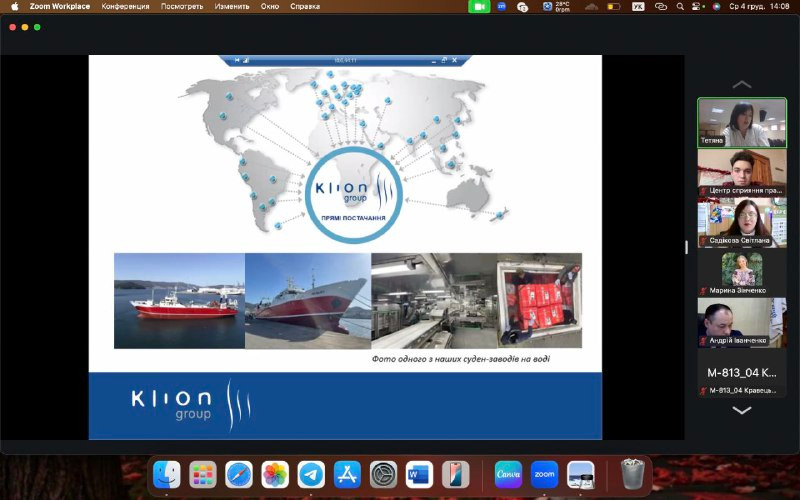
Task: Click the Zoom icon in the dock
Action: pyautogui.click(x=544, y=474)
